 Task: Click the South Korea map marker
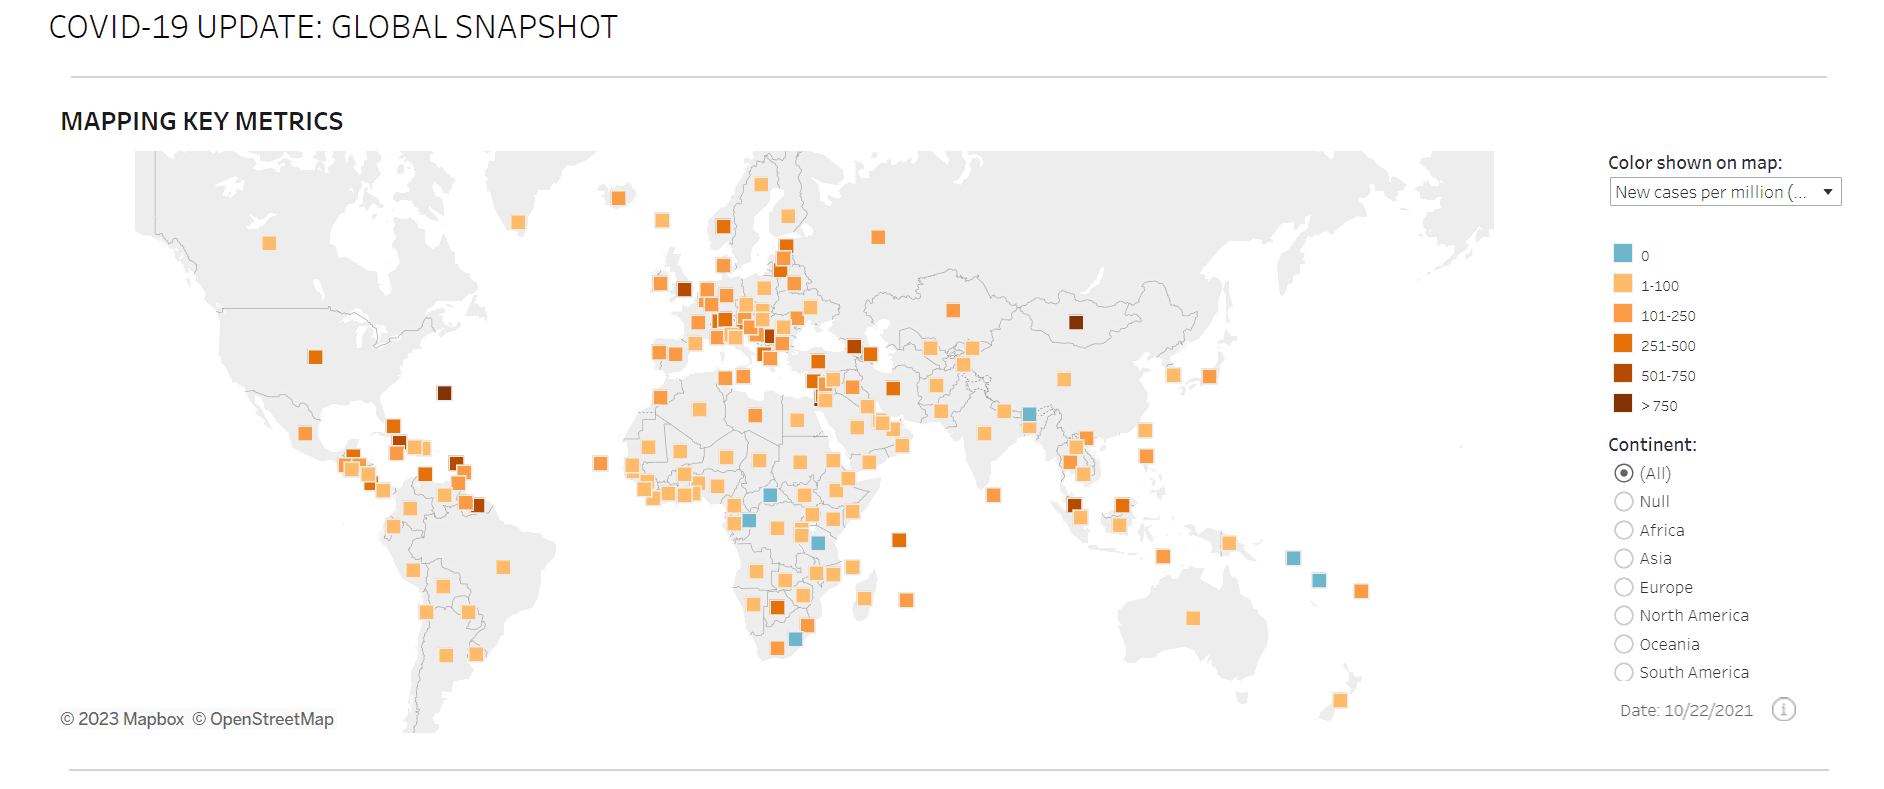click(1173, 375)
